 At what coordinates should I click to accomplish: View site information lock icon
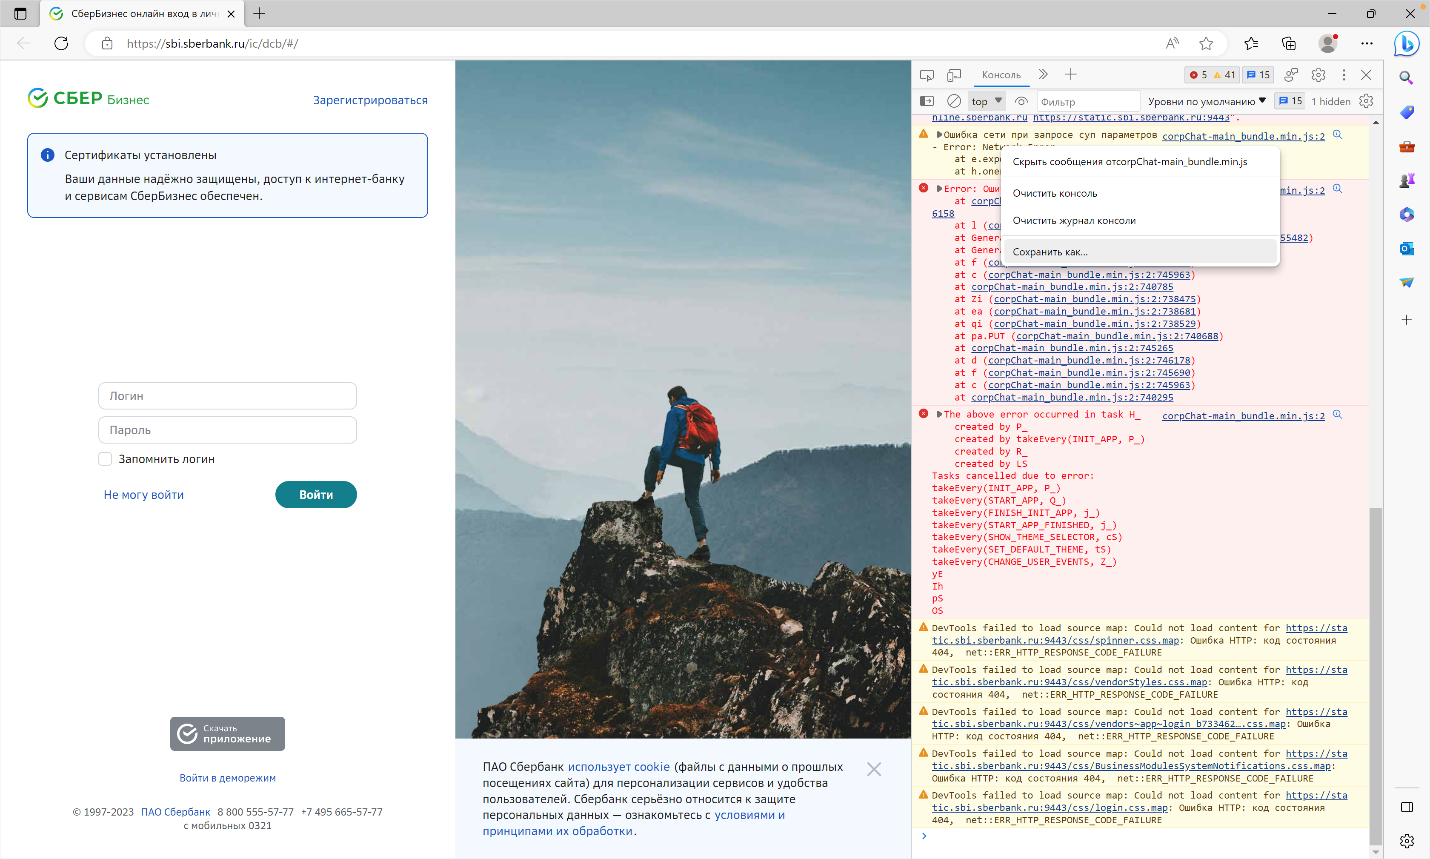[107, 43]
